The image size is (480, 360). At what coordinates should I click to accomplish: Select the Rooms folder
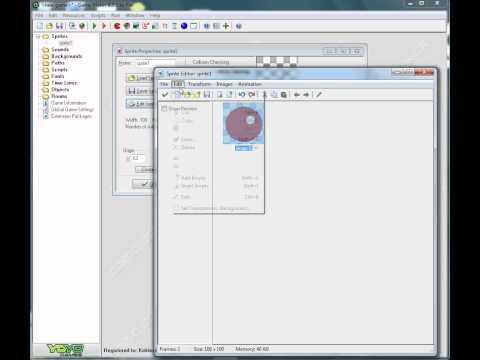point(59,96)
